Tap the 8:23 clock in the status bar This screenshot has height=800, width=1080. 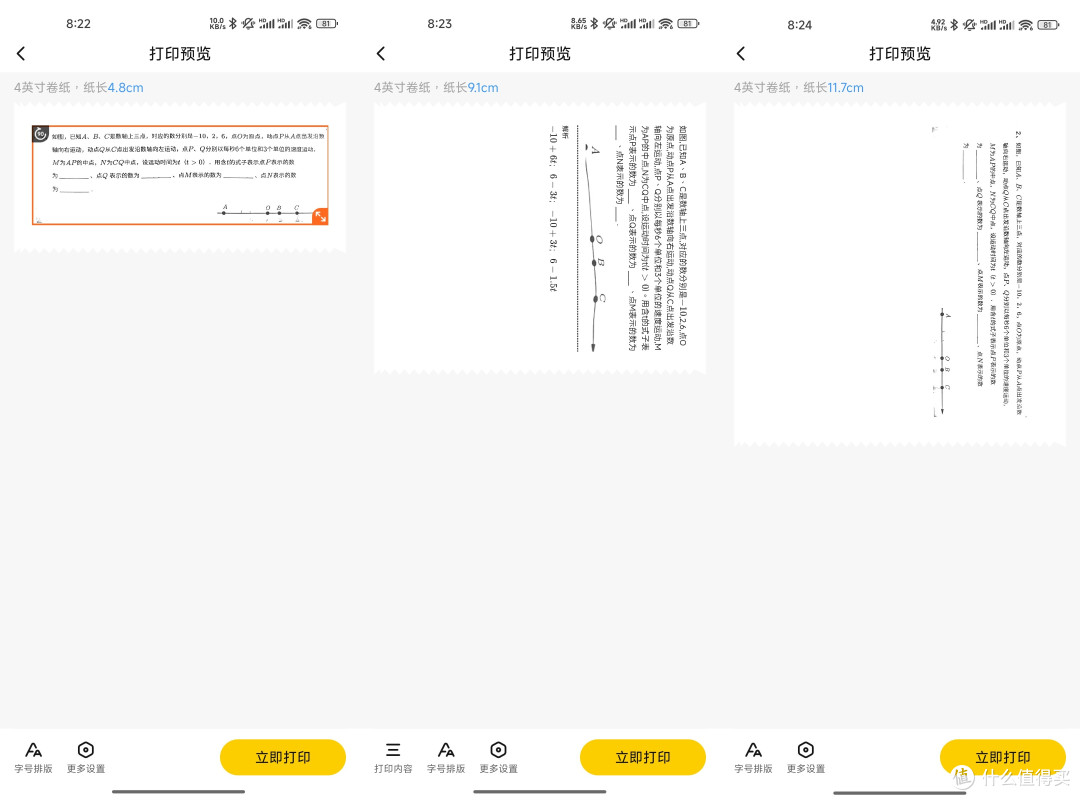click(439, 23)
